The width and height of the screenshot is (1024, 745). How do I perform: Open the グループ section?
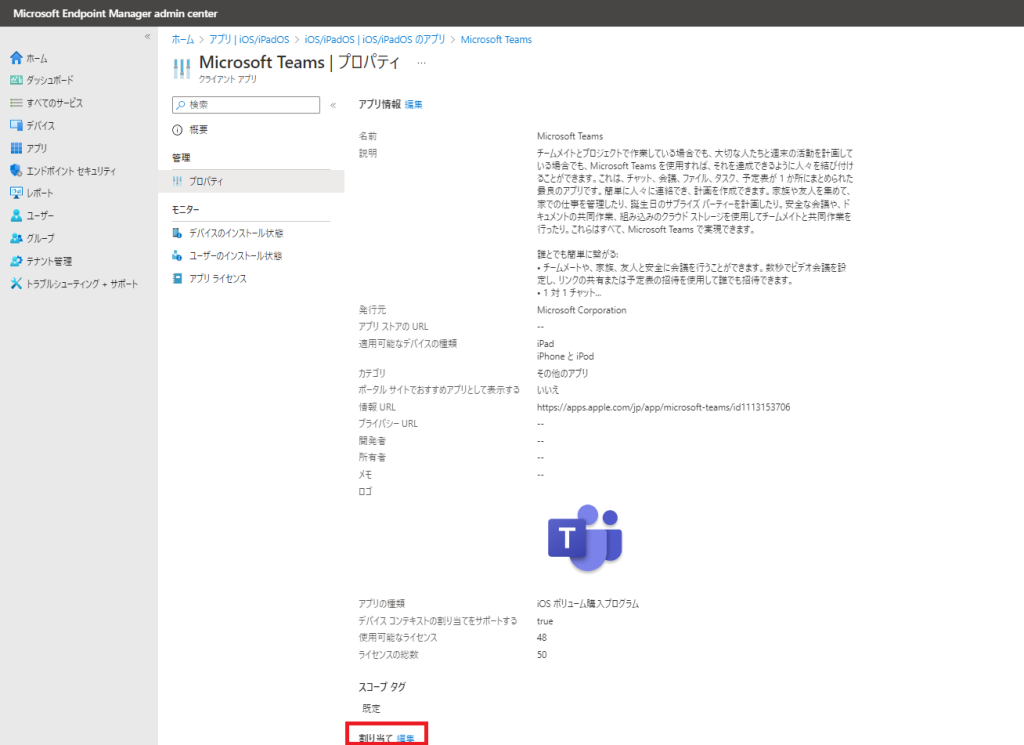[x=40, y=238]
